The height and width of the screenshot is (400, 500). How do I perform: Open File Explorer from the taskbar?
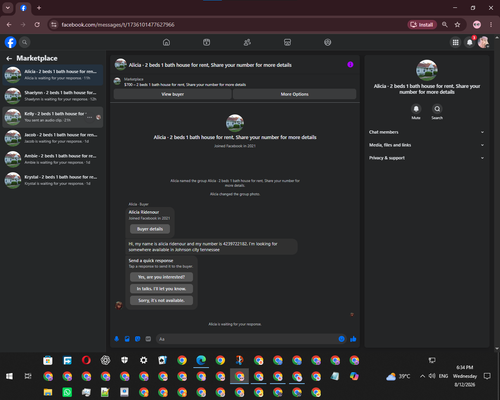click(48, 392)
